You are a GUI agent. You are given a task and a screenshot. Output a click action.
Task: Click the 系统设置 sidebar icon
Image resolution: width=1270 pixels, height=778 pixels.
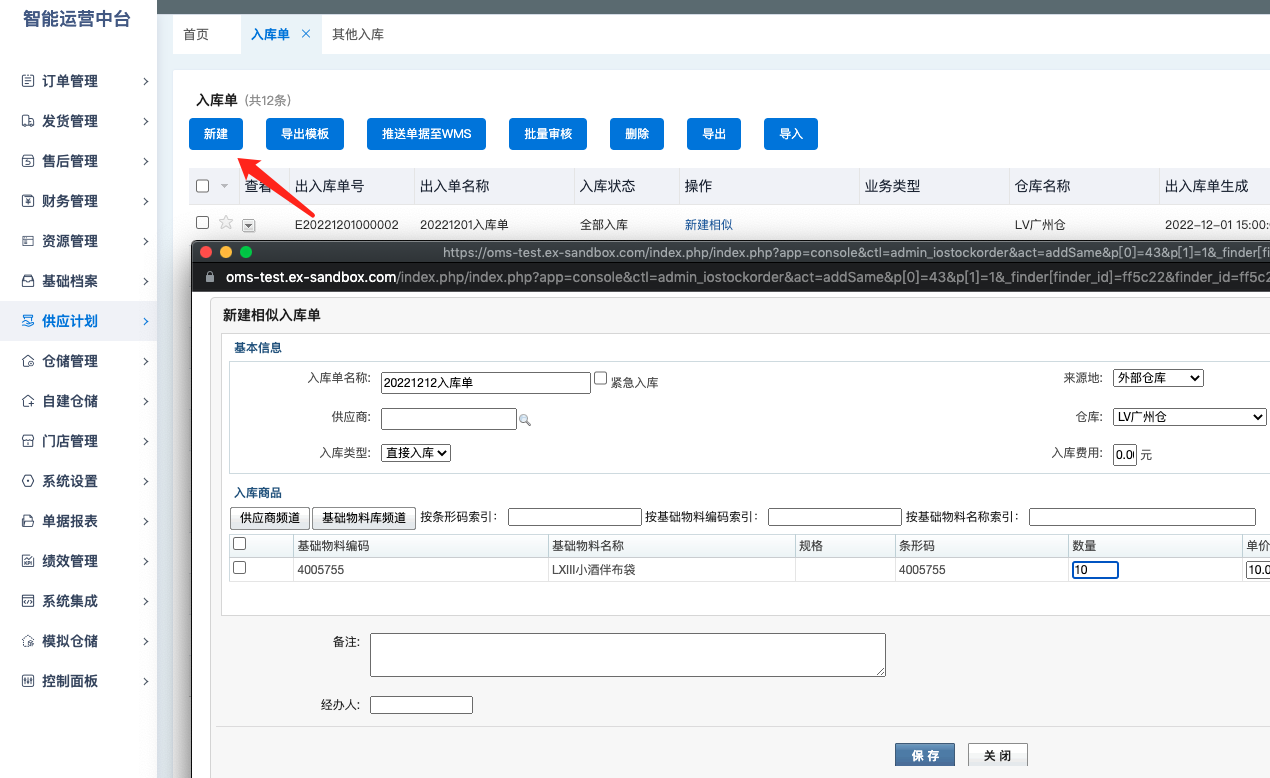[x=28, y=481]
